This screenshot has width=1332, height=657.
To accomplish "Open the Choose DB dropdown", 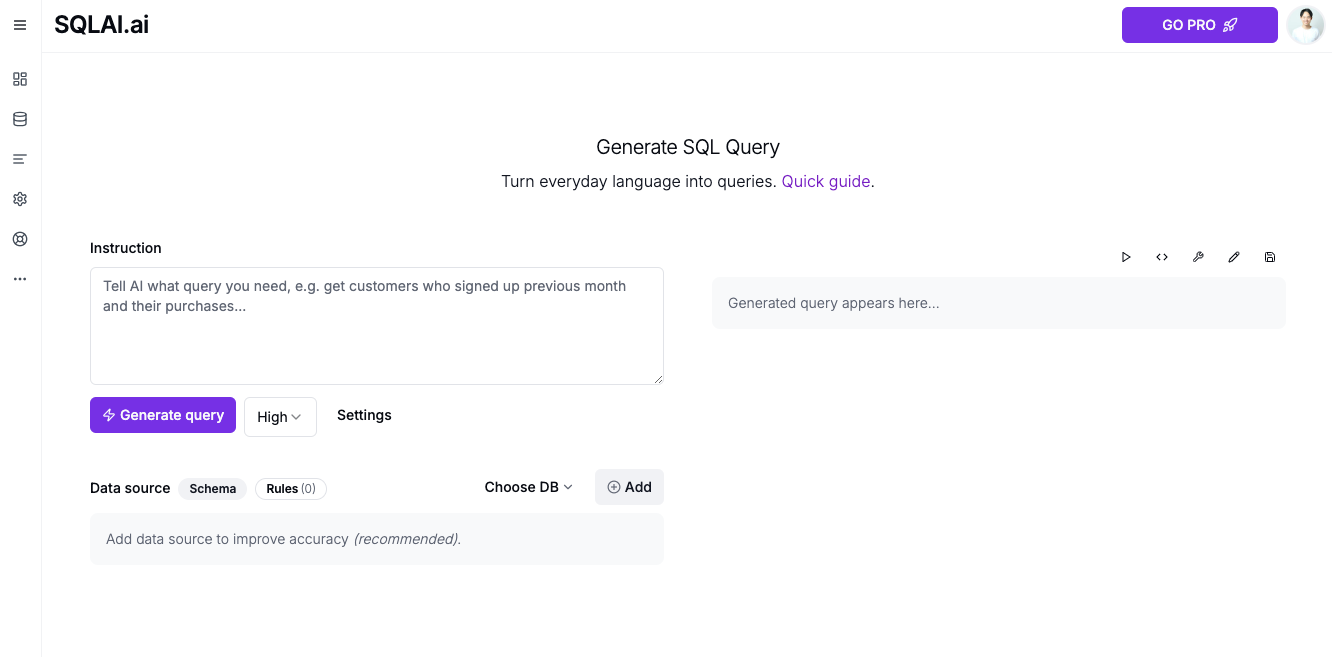I will [x=529, y=487].
